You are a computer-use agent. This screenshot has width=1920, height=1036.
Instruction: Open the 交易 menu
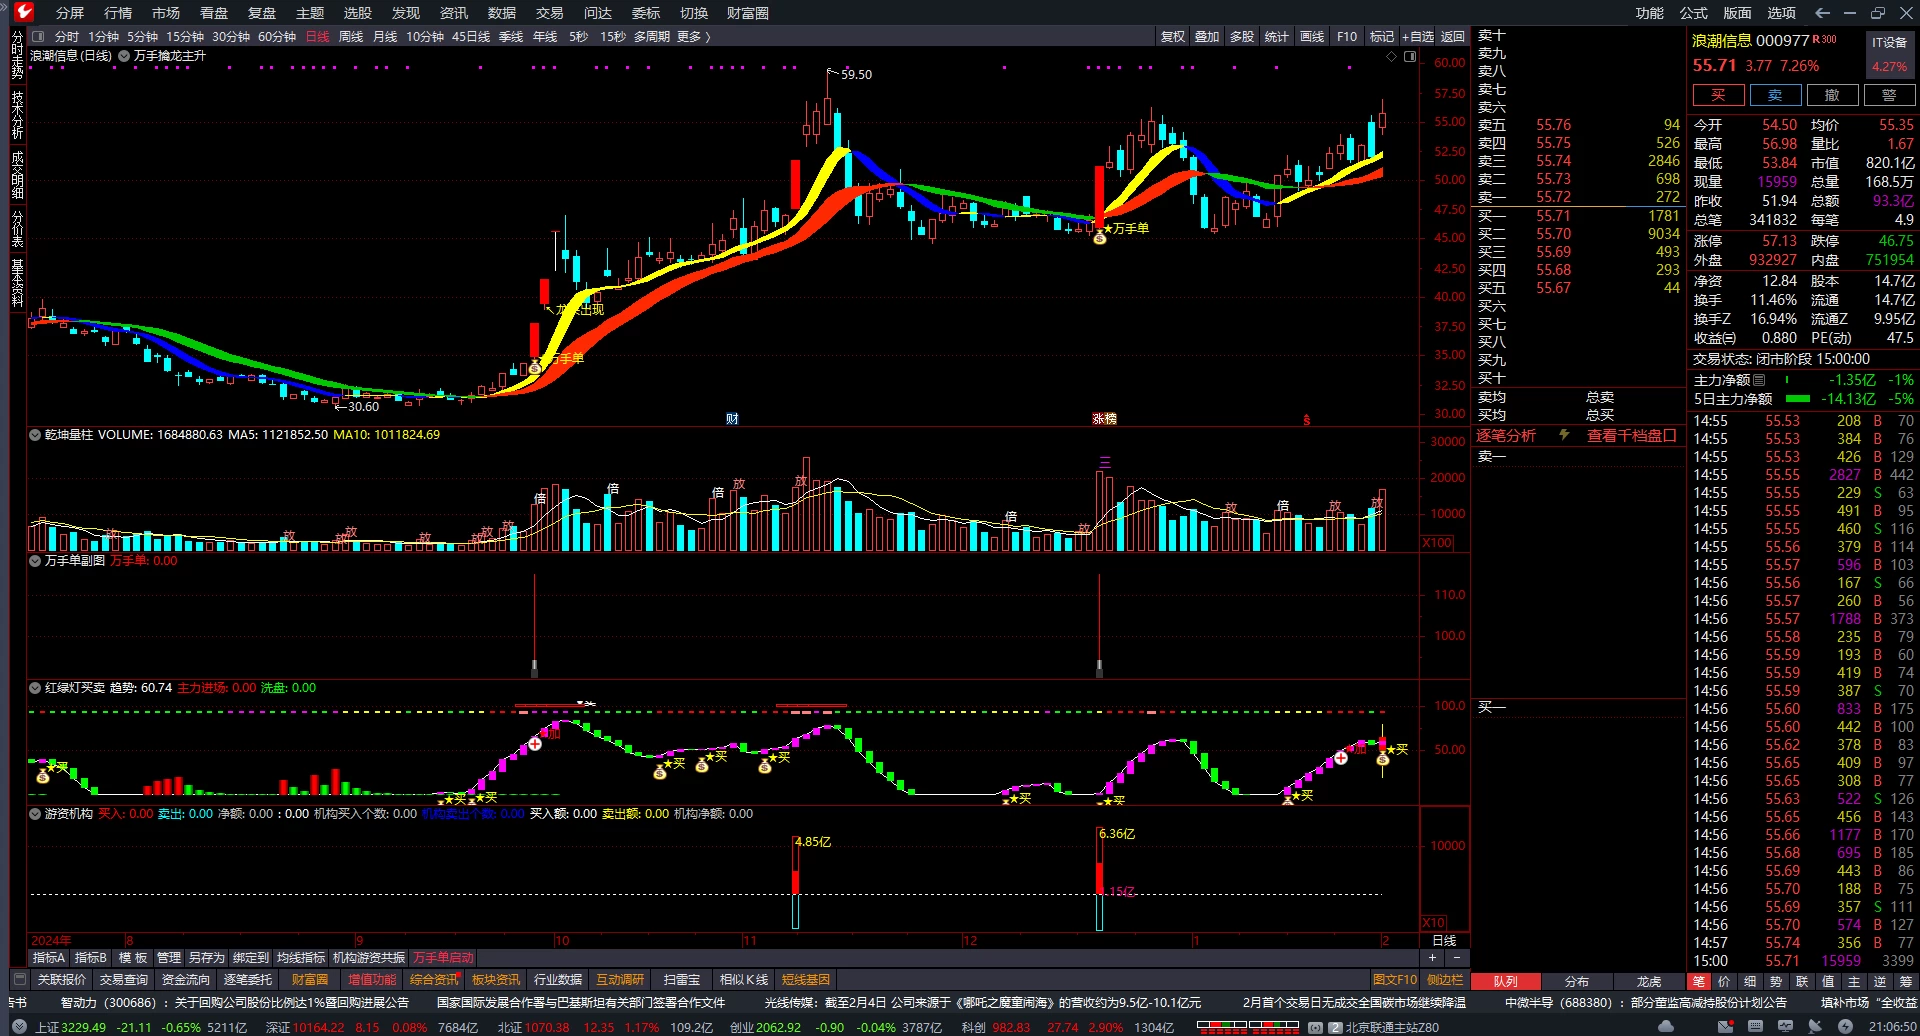point(549,13)
